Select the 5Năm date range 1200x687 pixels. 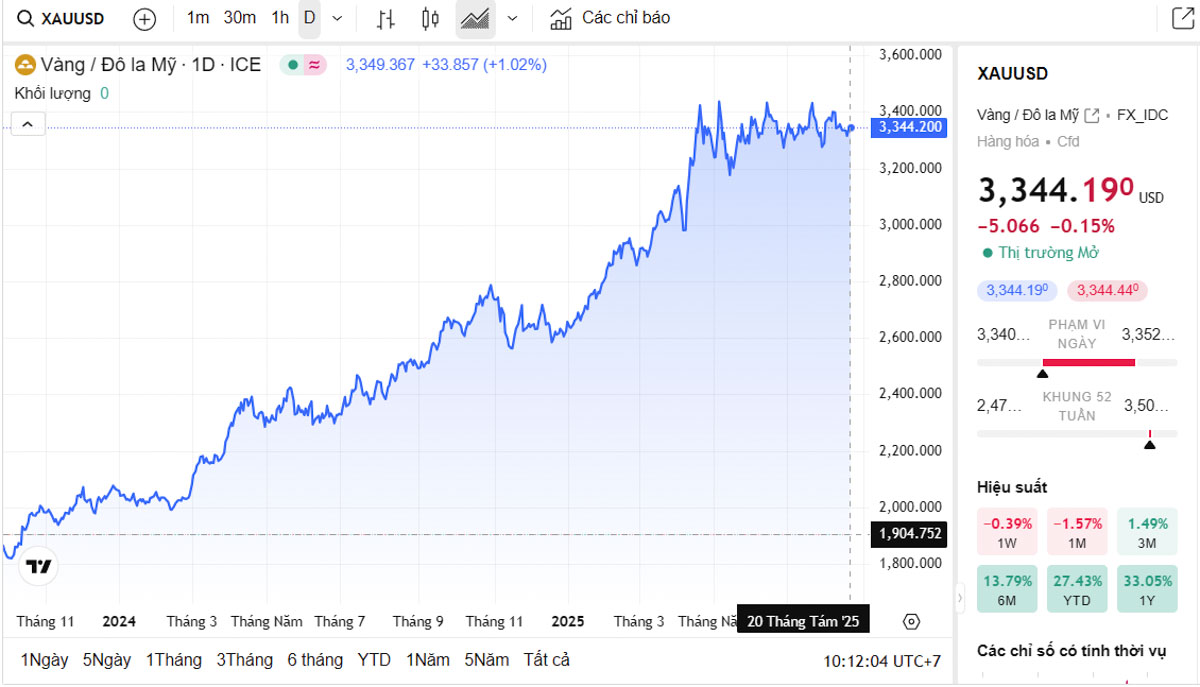pyautogui.click(x=486, y=660)
